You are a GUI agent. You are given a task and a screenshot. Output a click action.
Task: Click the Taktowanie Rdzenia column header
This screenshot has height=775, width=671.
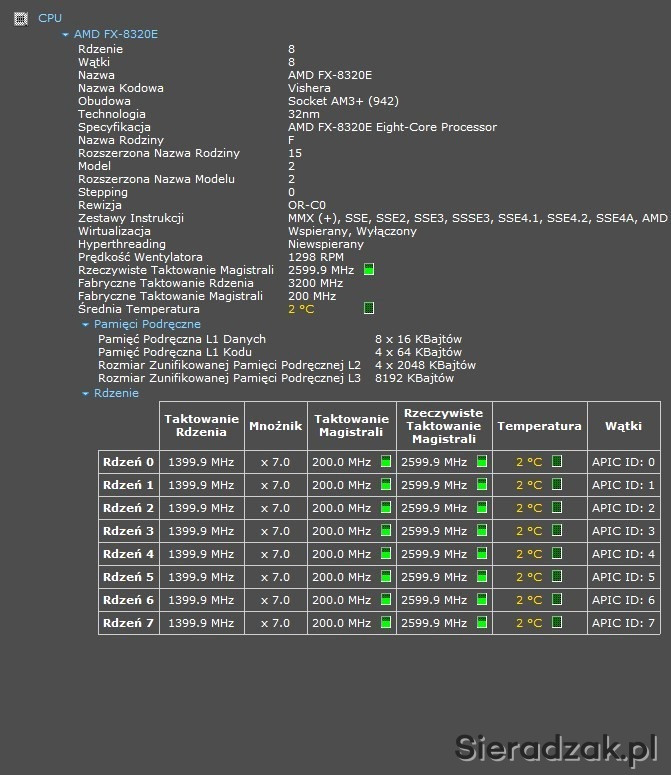click(x=202, y=426)
